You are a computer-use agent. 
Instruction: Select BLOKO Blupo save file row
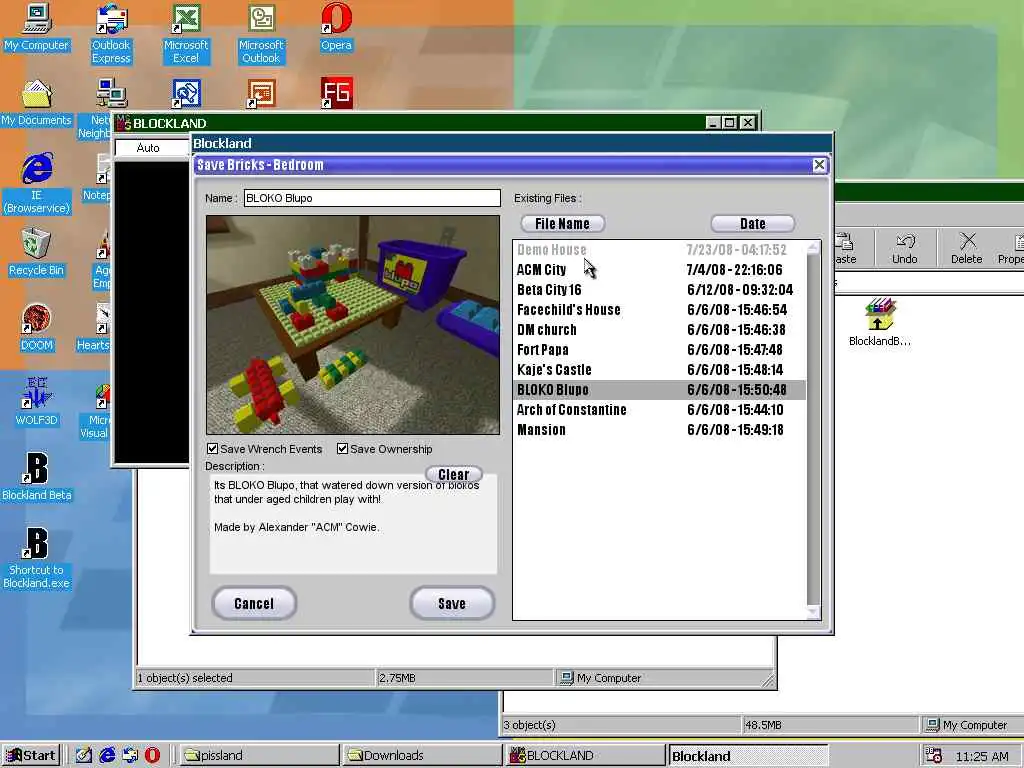tap(660, 390)
